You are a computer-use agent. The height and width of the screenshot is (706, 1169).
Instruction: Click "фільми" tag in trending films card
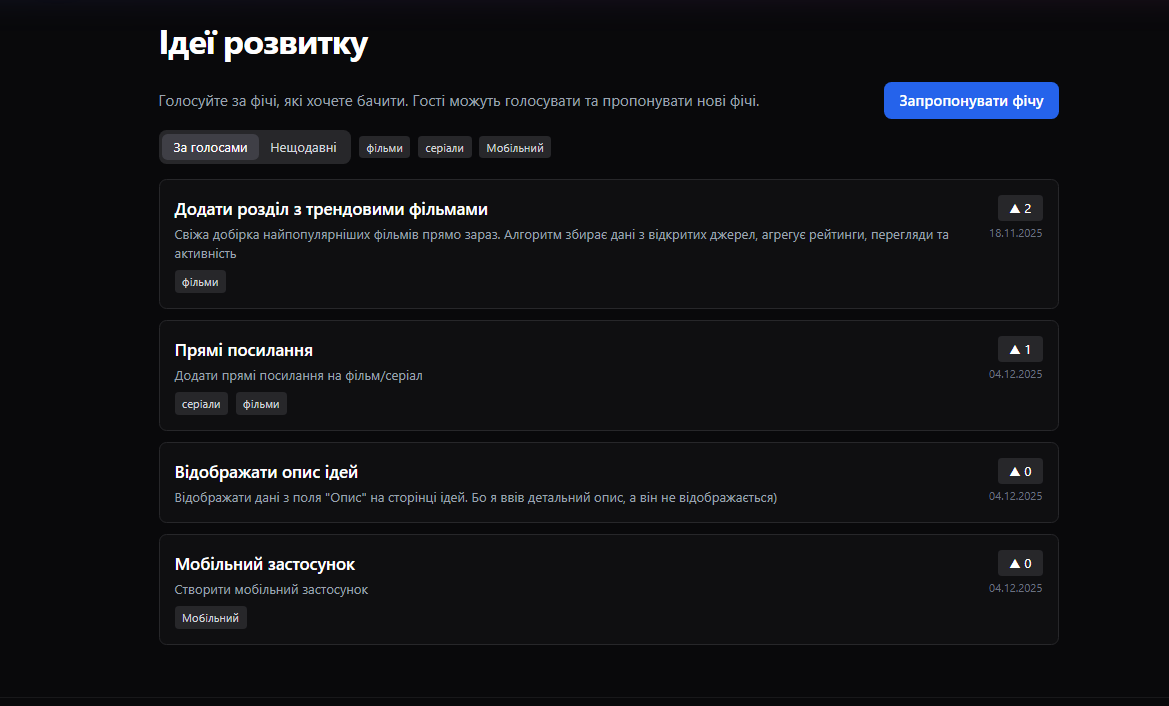pos(200,282)
